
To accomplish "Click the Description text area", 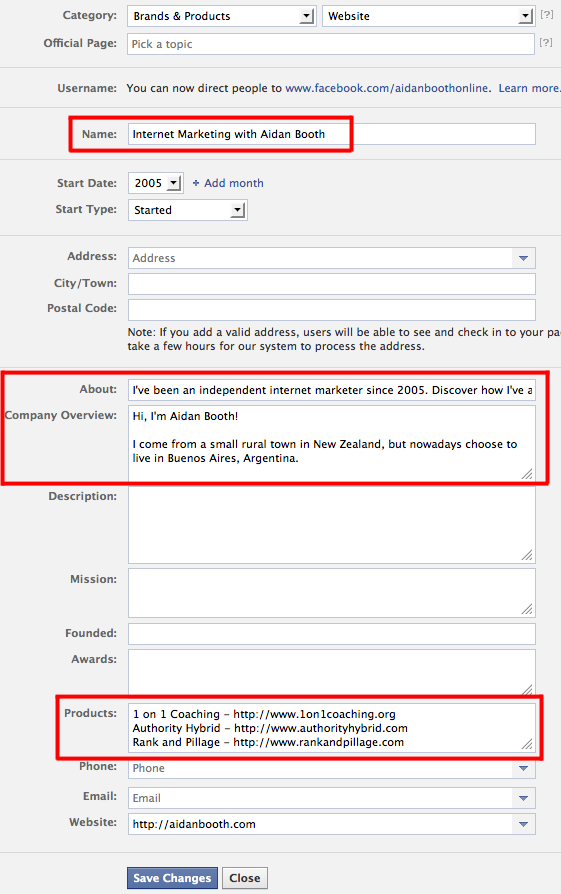I will pos(331,525).
